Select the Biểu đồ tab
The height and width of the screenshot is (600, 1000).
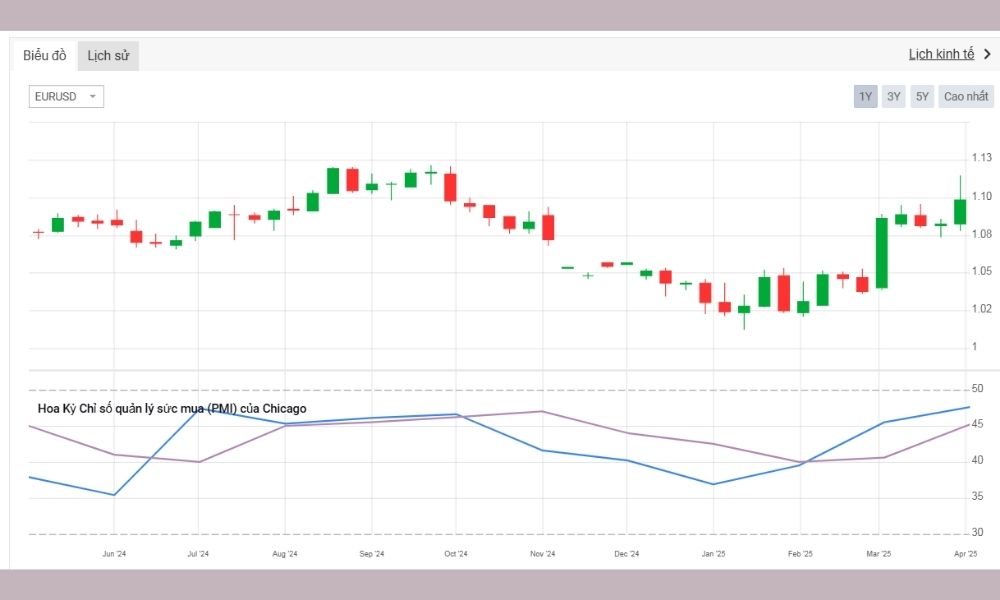coord(44,55)
